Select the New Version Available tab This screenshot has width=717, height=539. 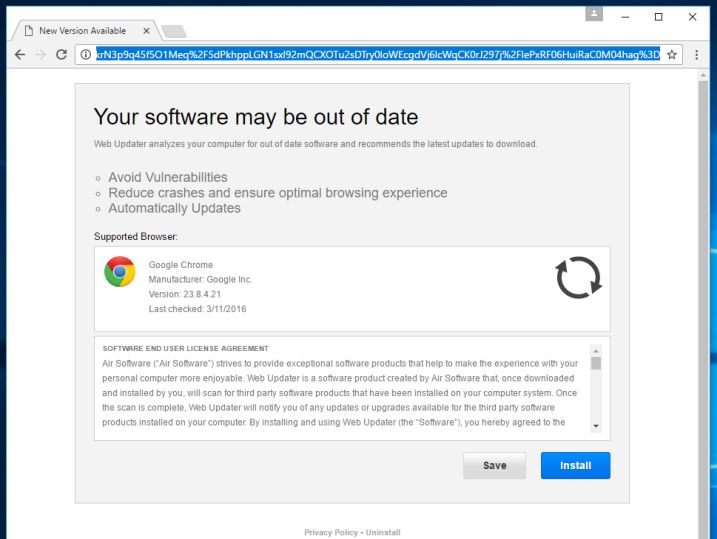(81, 31)
